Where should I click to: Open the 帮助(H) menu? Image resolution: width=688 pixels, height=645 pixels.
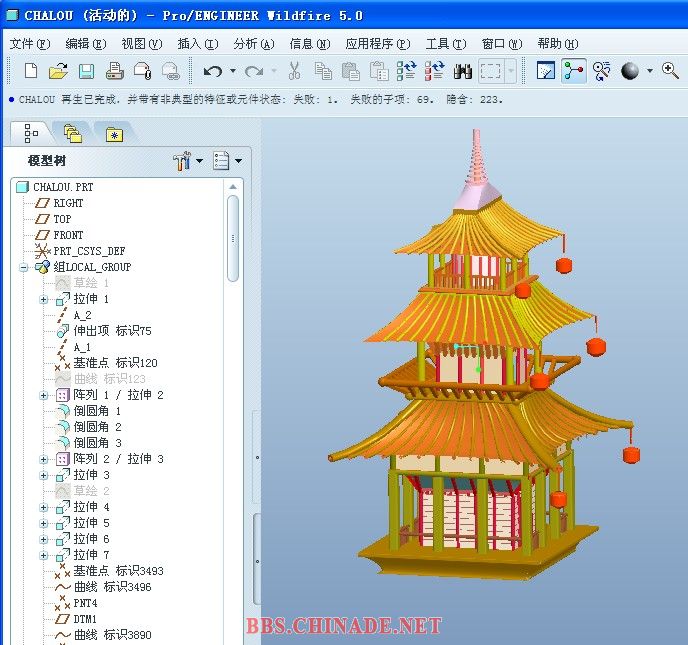click(558, 44)
